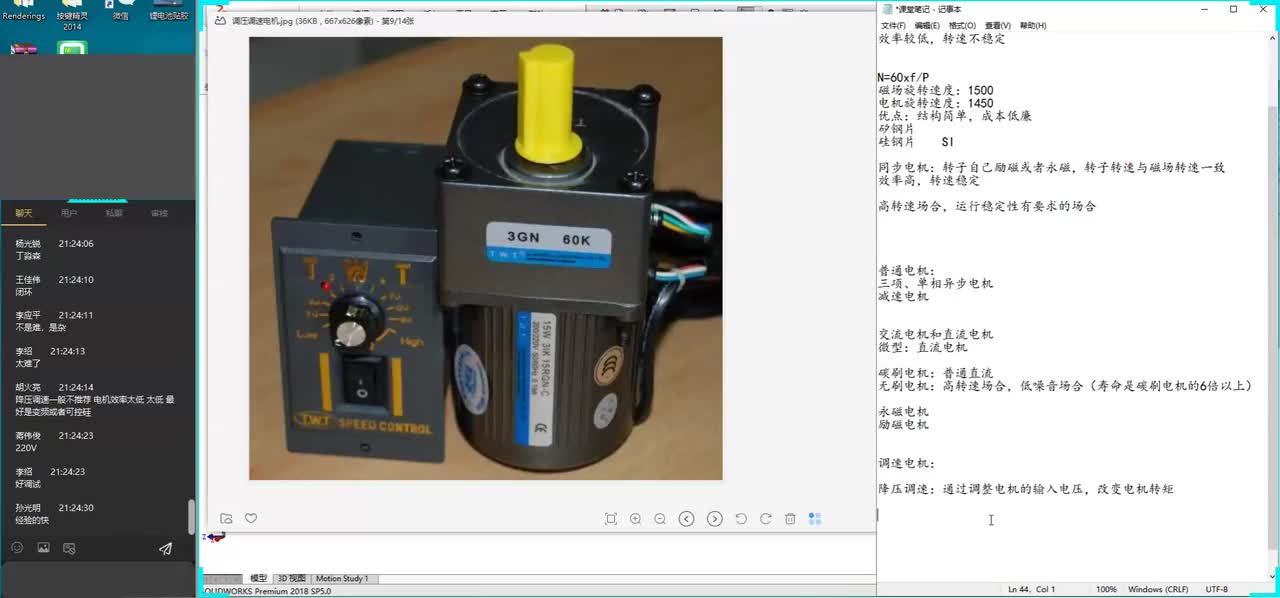Open folder icon in image viewer toolbar
The width and height of the screenshot is (1280, 598).
[226, 518]
